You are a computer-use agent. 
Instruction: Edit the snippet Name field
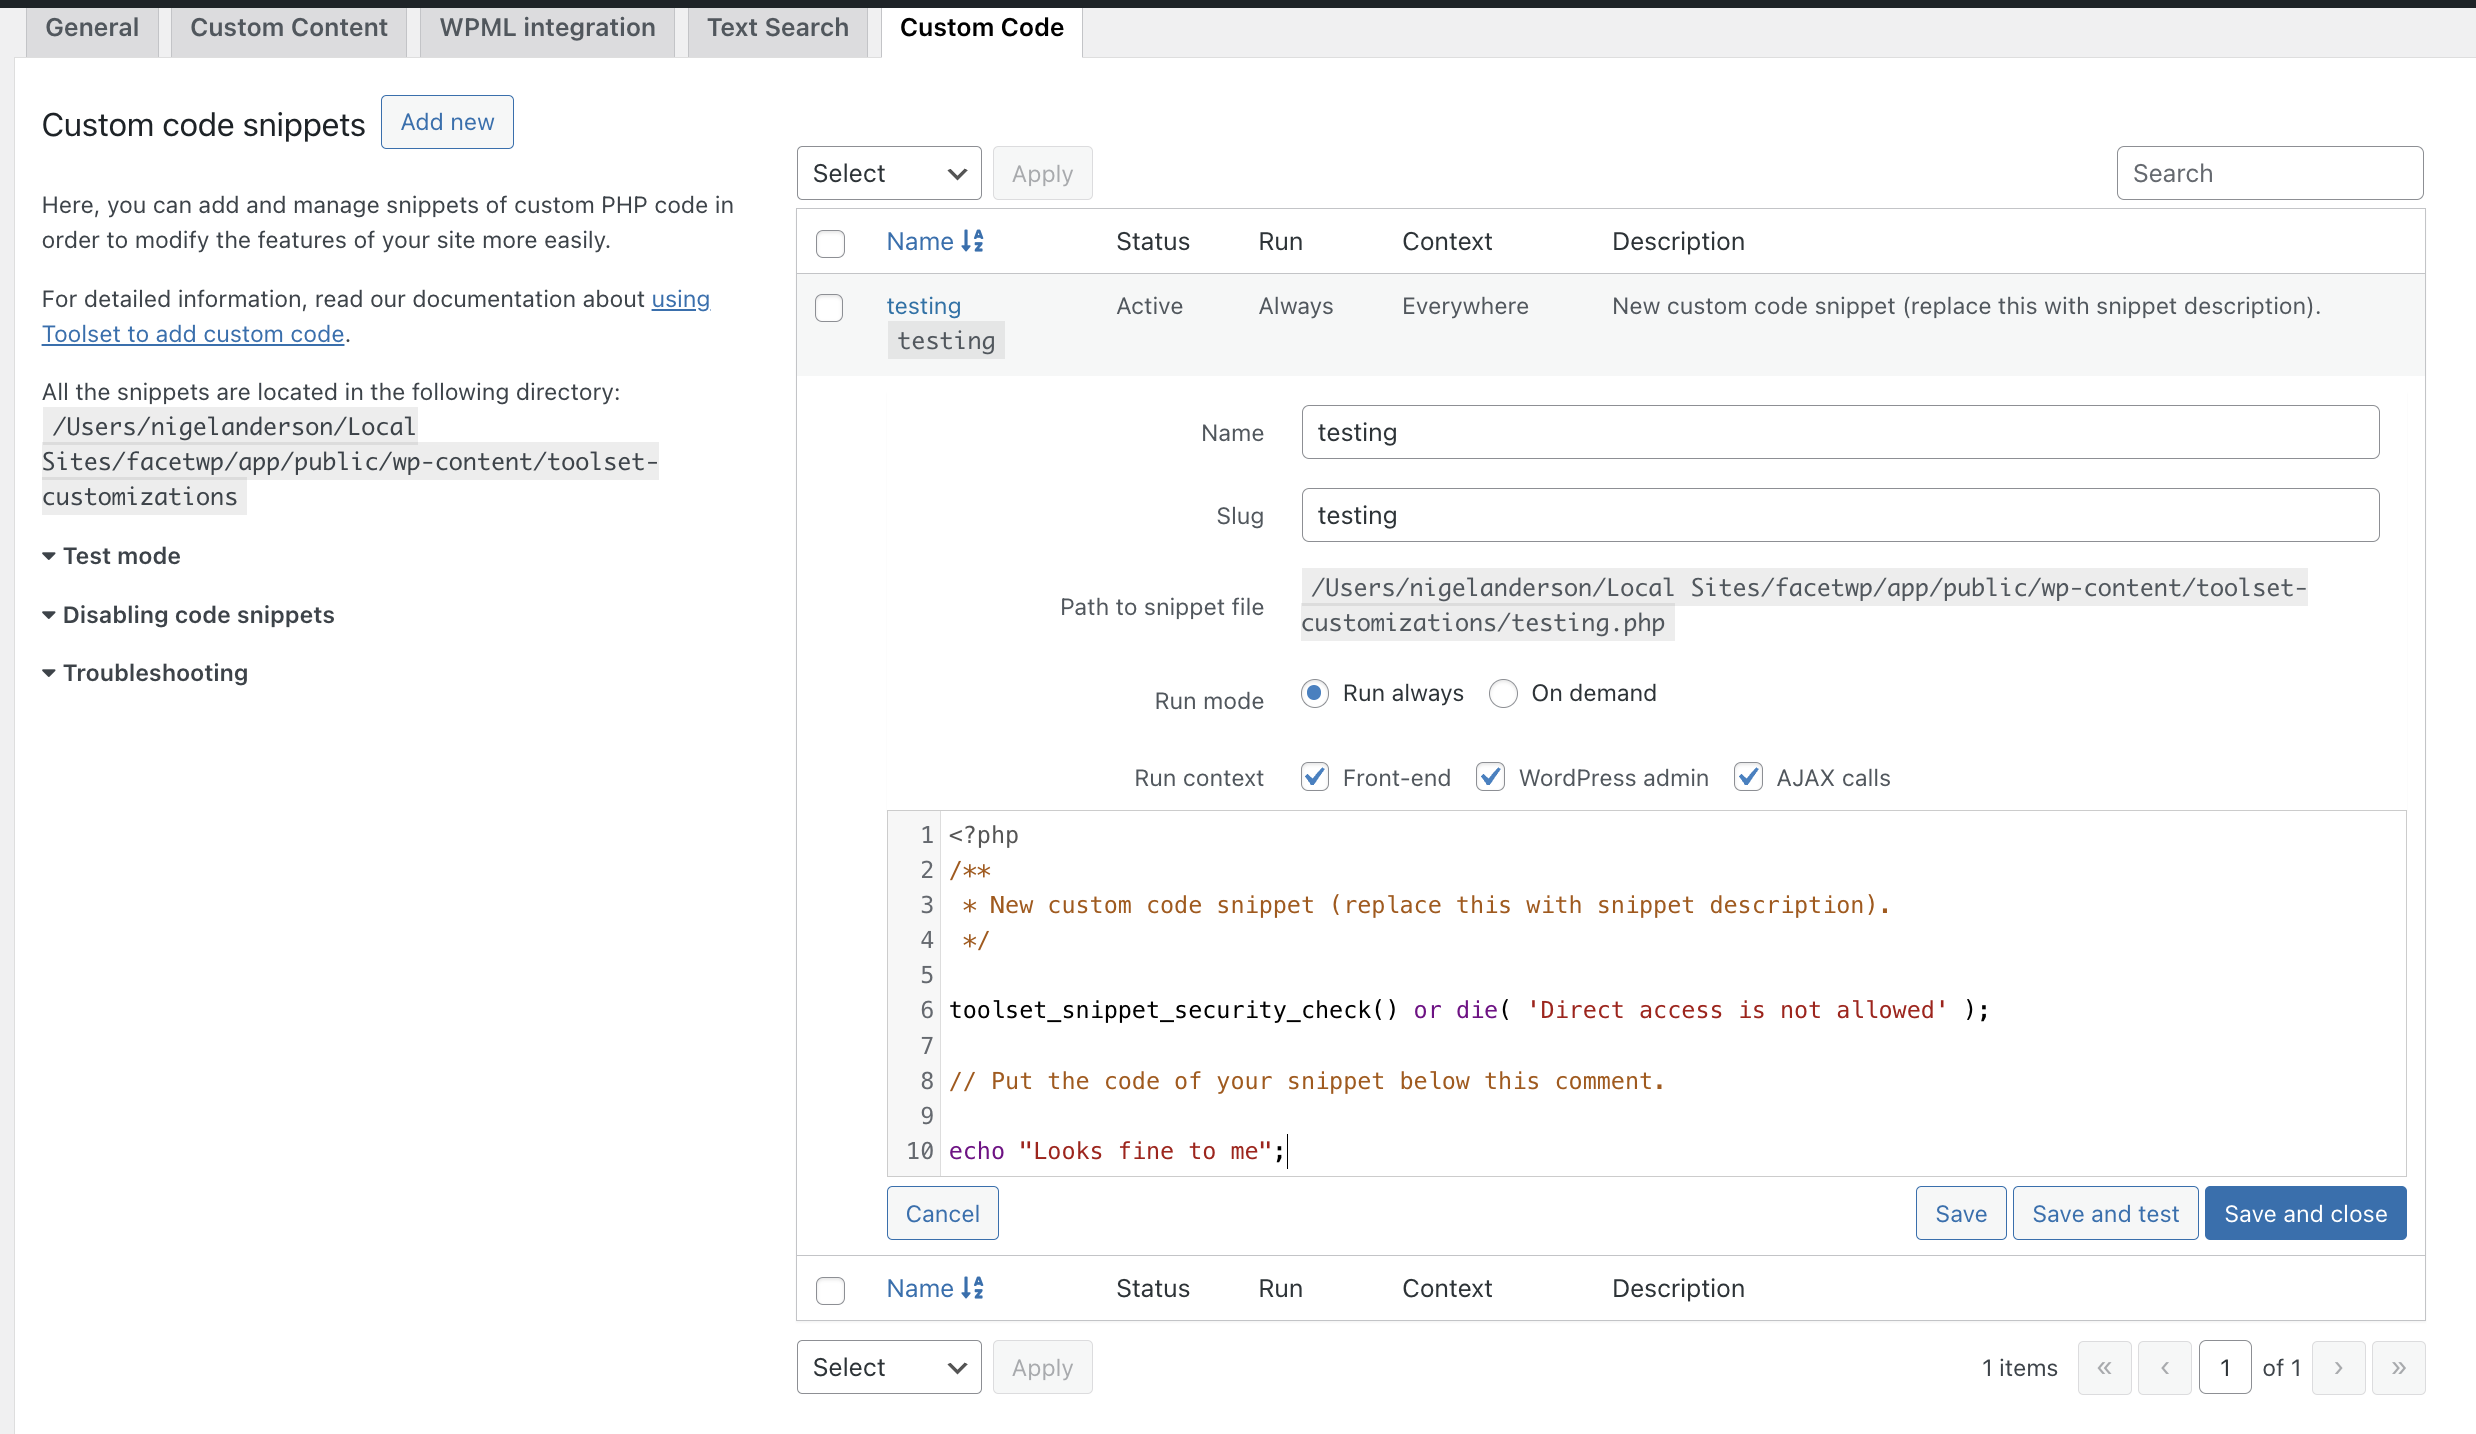[1840, 432]
